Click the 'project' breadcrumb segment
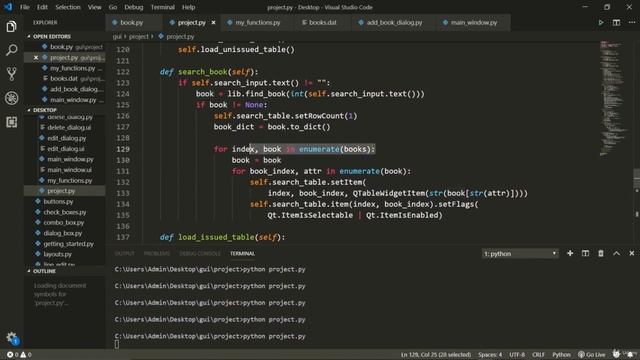The height and width of the screenshot is (360, 640). coord(139,36)
